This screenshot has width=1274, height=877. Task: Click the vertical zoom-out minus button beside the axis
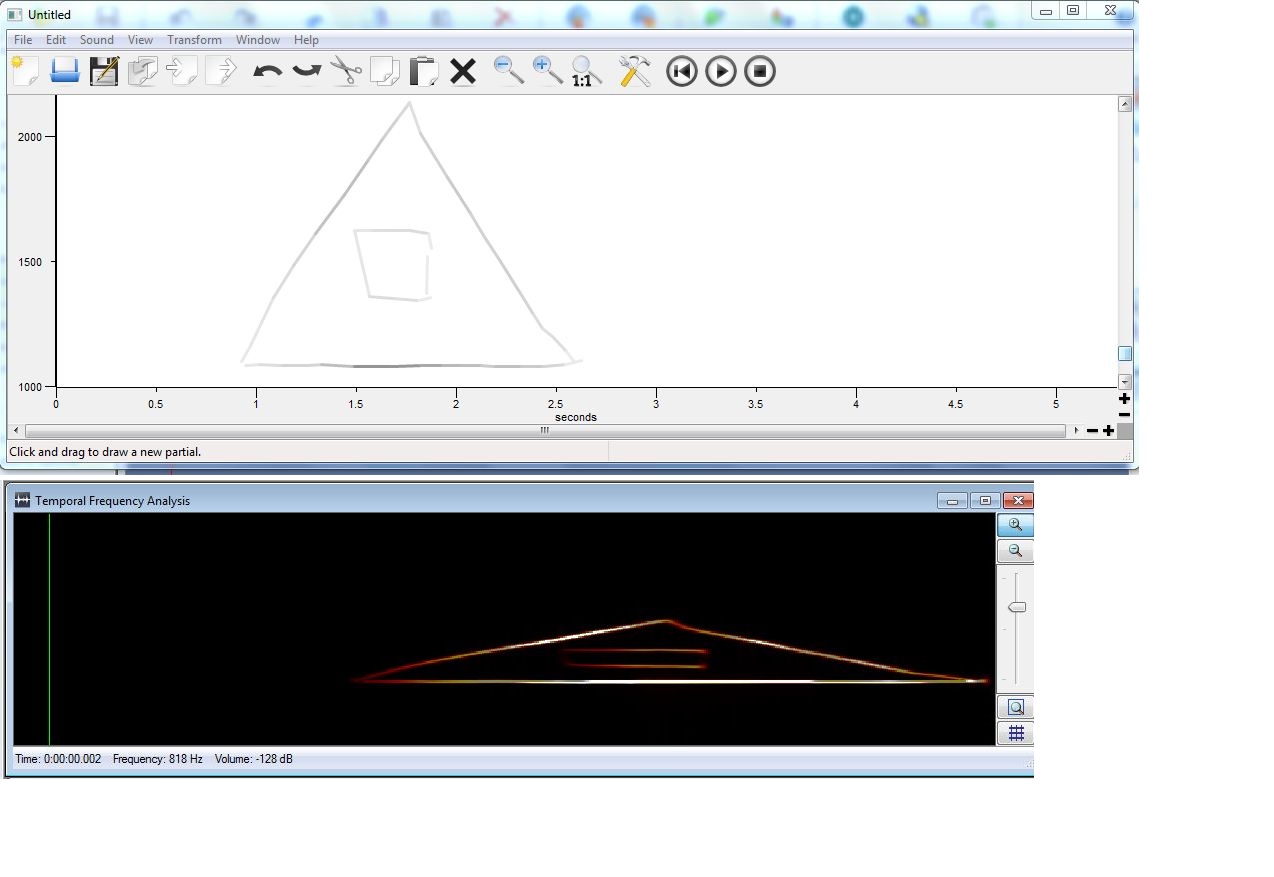1124,414
